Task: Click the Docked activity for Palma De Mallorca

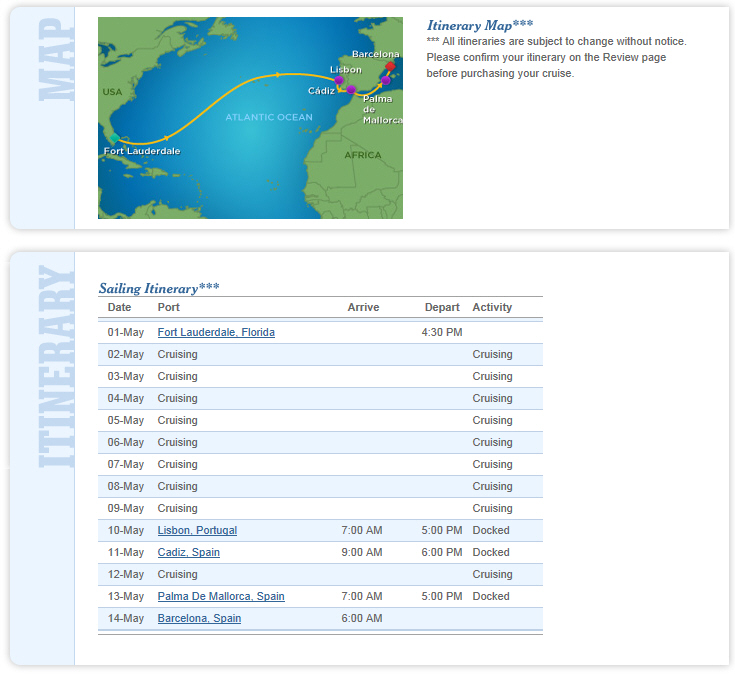Action: click(x=491, y=596)
